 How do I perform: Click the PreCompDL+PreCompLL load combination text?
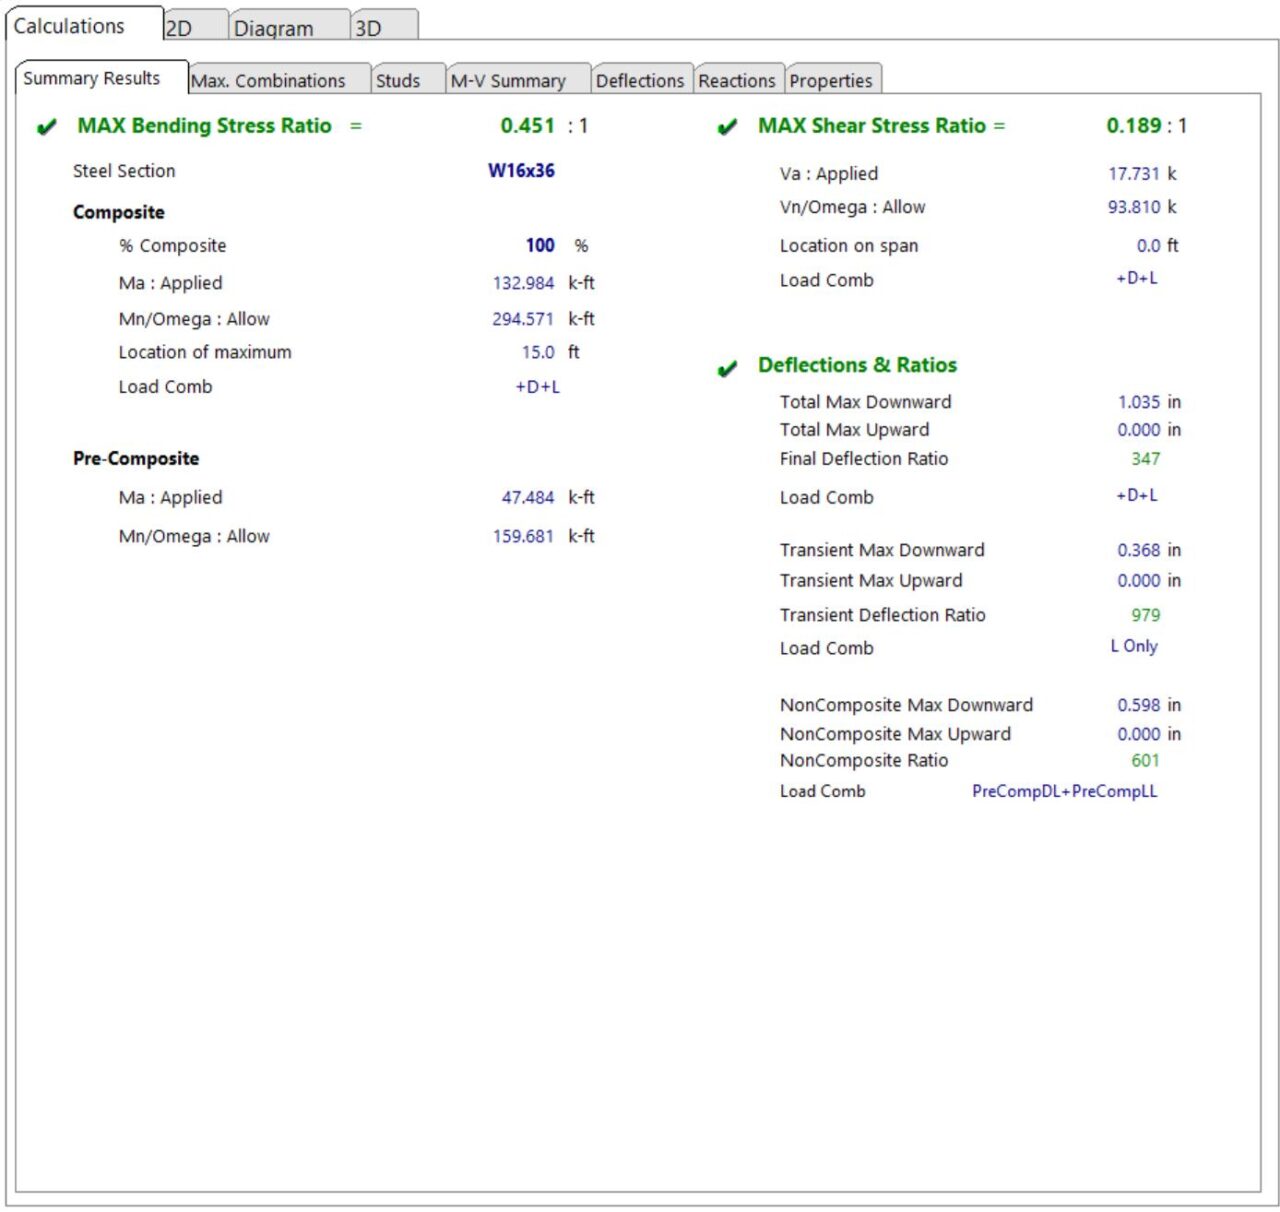[1064, 791]
